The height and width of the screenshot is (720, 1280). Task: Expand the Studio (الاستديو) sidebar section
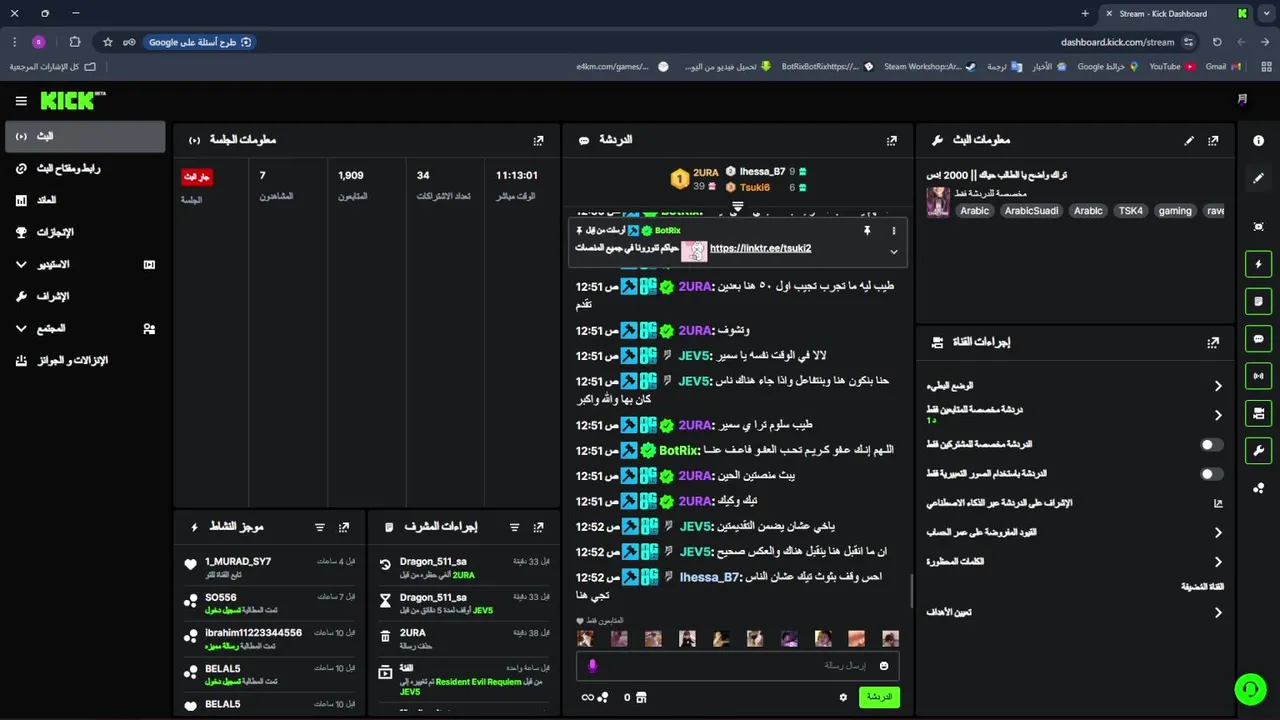[x=21, y=265]
